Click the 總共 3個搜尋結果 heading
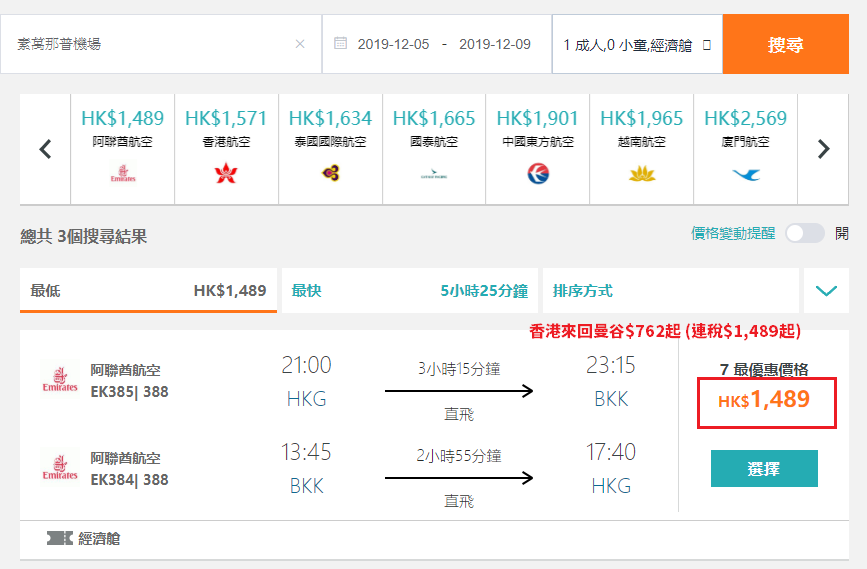867x569 pixels. (83, 237)
